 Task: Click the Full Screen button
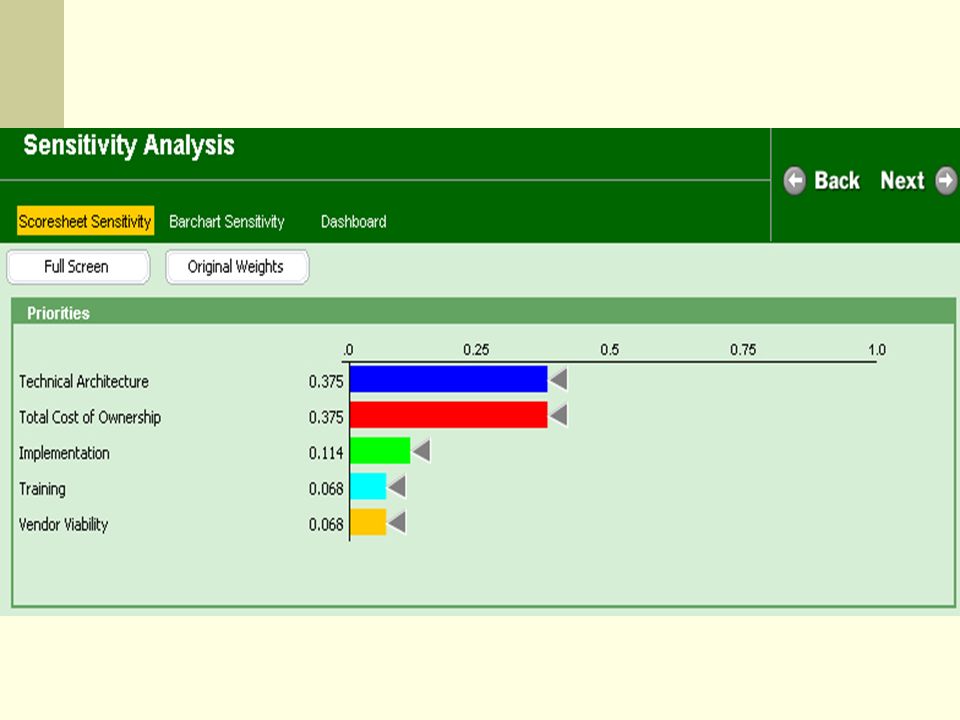click(78, 267)
